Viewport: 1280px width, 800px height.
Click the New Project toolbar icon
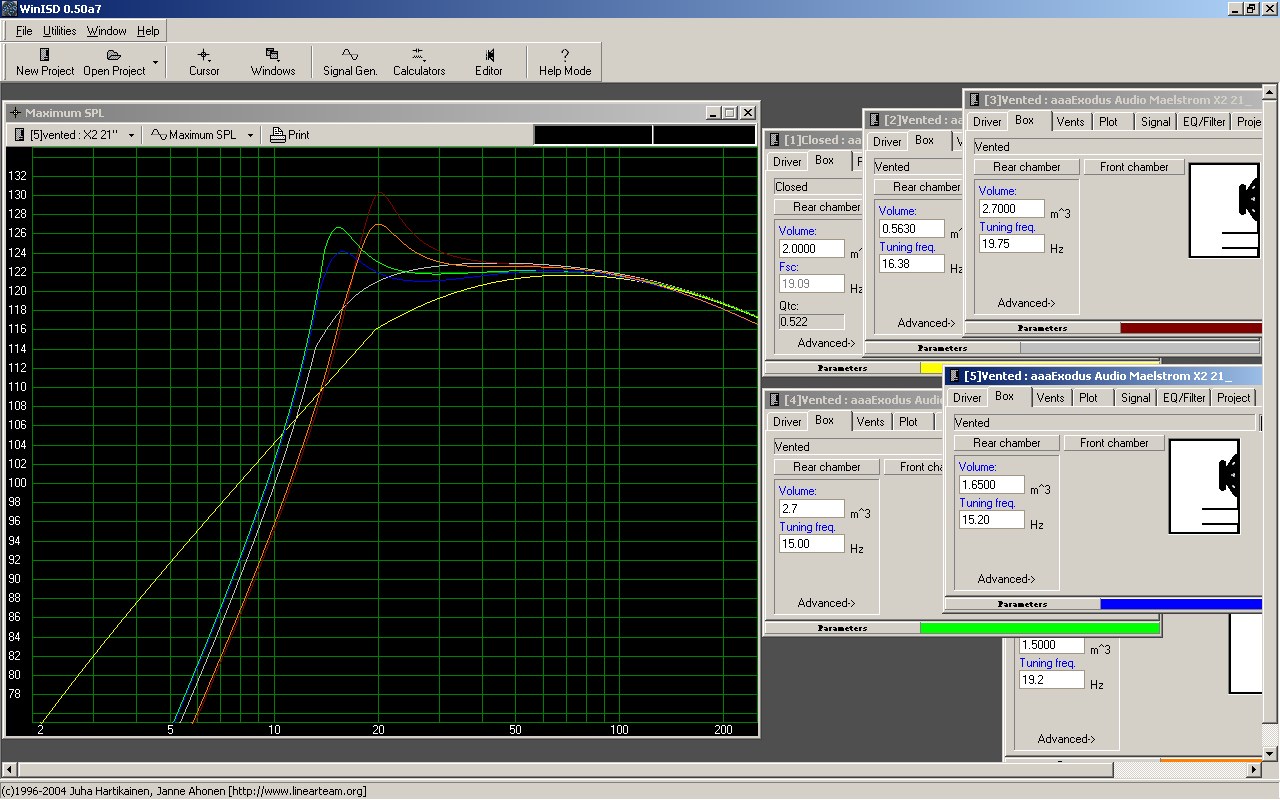(44, 55)
